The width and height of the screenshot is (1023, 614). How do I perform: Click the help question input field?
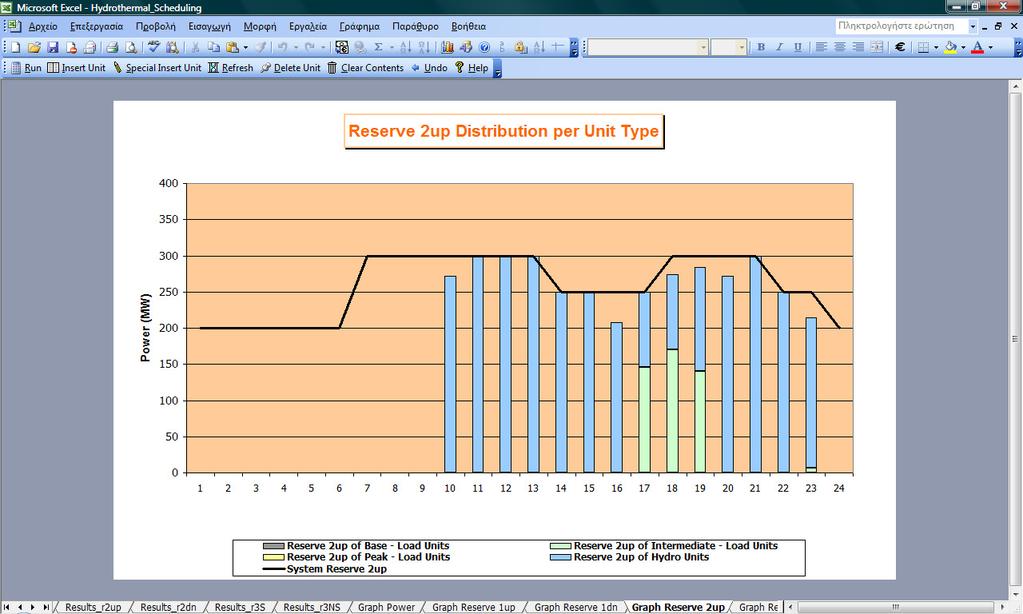pos(901,26)
